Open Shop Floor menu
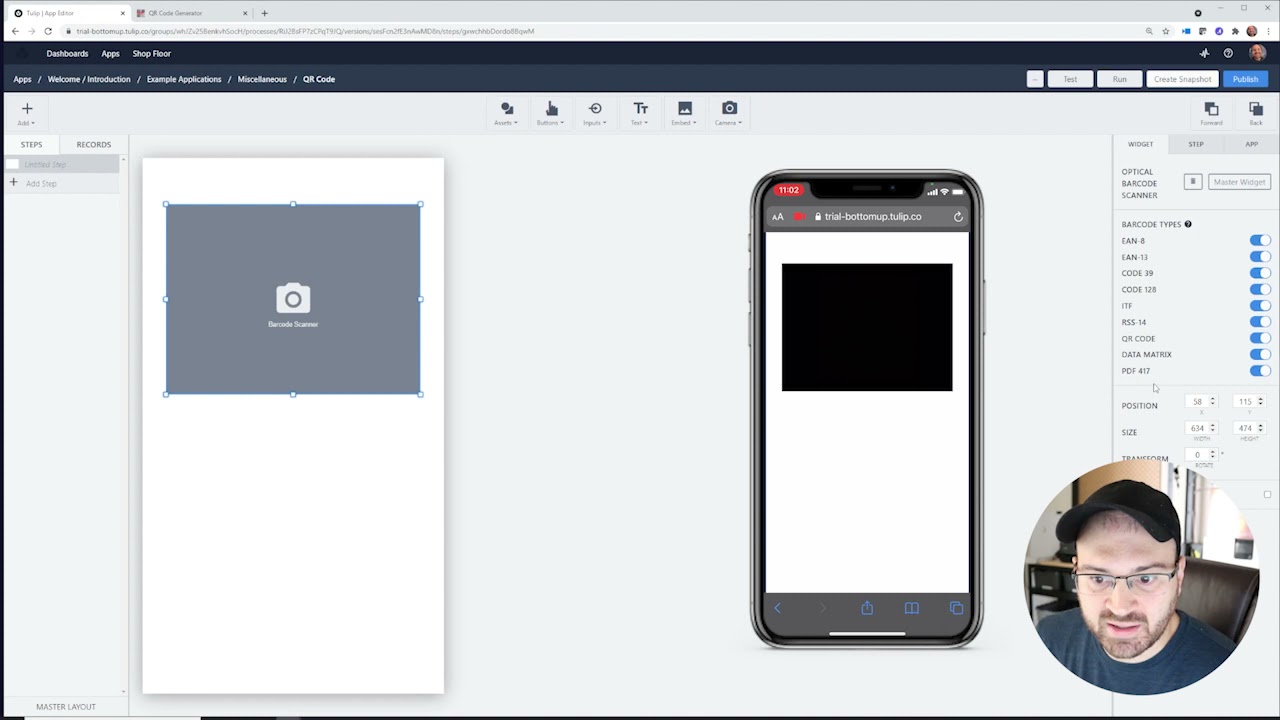The image size is (1280, 720). (x=152, y=53)
